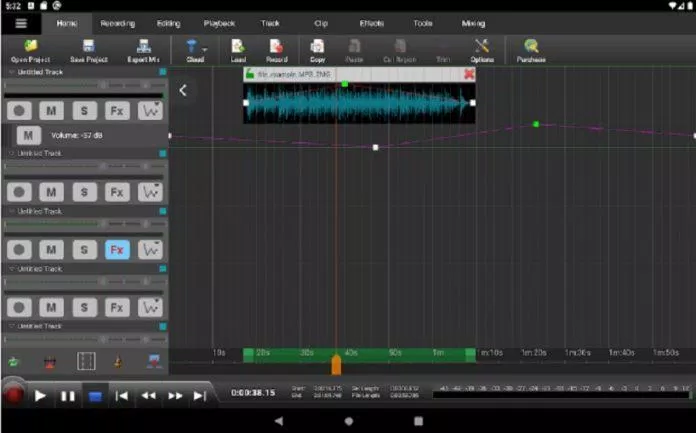Open the Cloud dropdown arrow
The height and width of the screenshot is (433, 696).
(205, 49)
